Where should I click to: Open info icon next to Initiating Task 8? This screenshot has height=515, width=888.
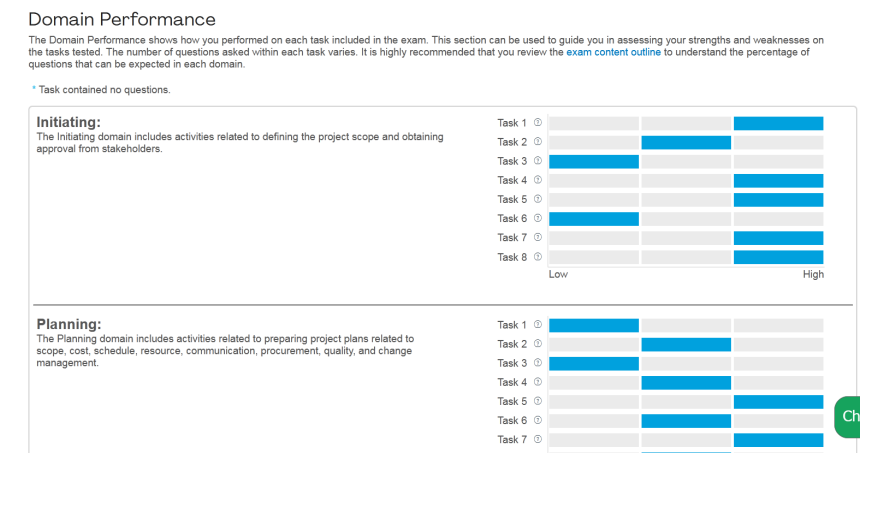tap(538, 257)
